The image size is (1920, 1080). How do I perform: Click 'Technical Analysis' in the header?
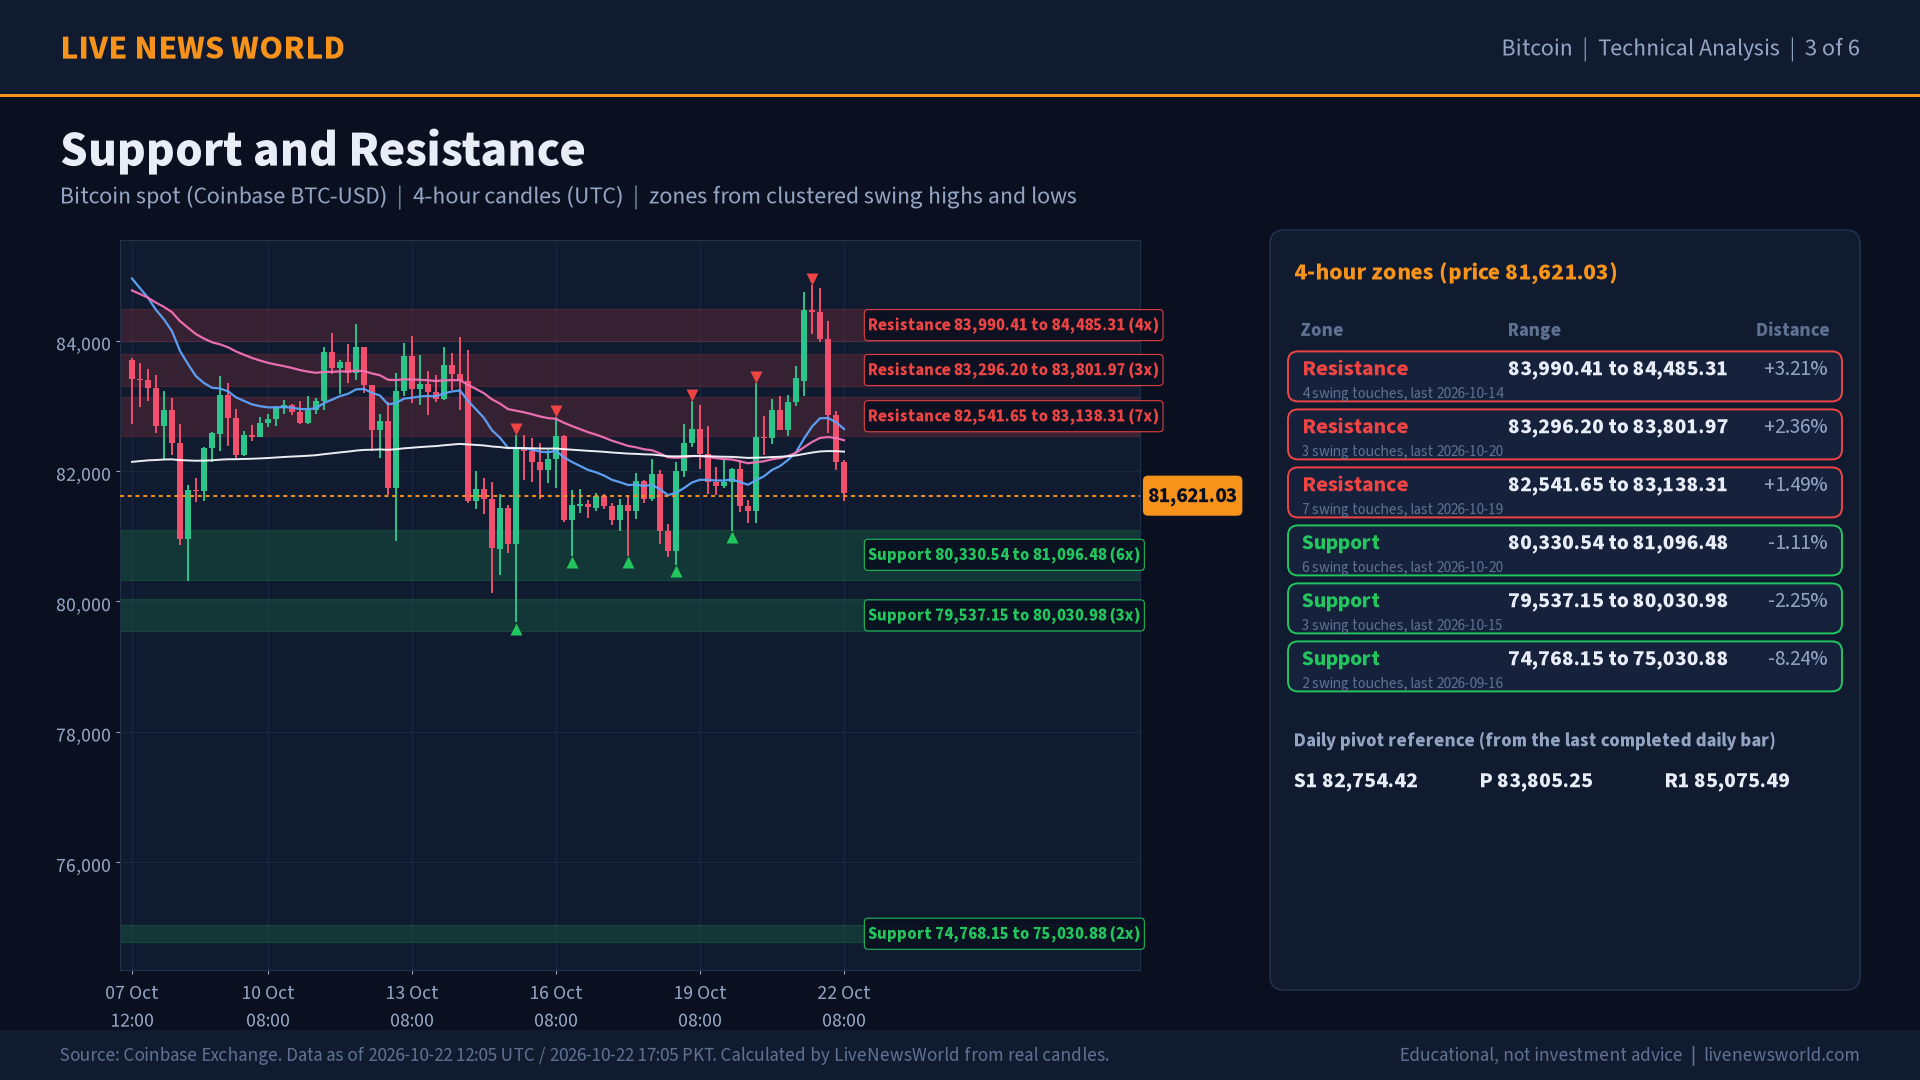point(1688,48)
